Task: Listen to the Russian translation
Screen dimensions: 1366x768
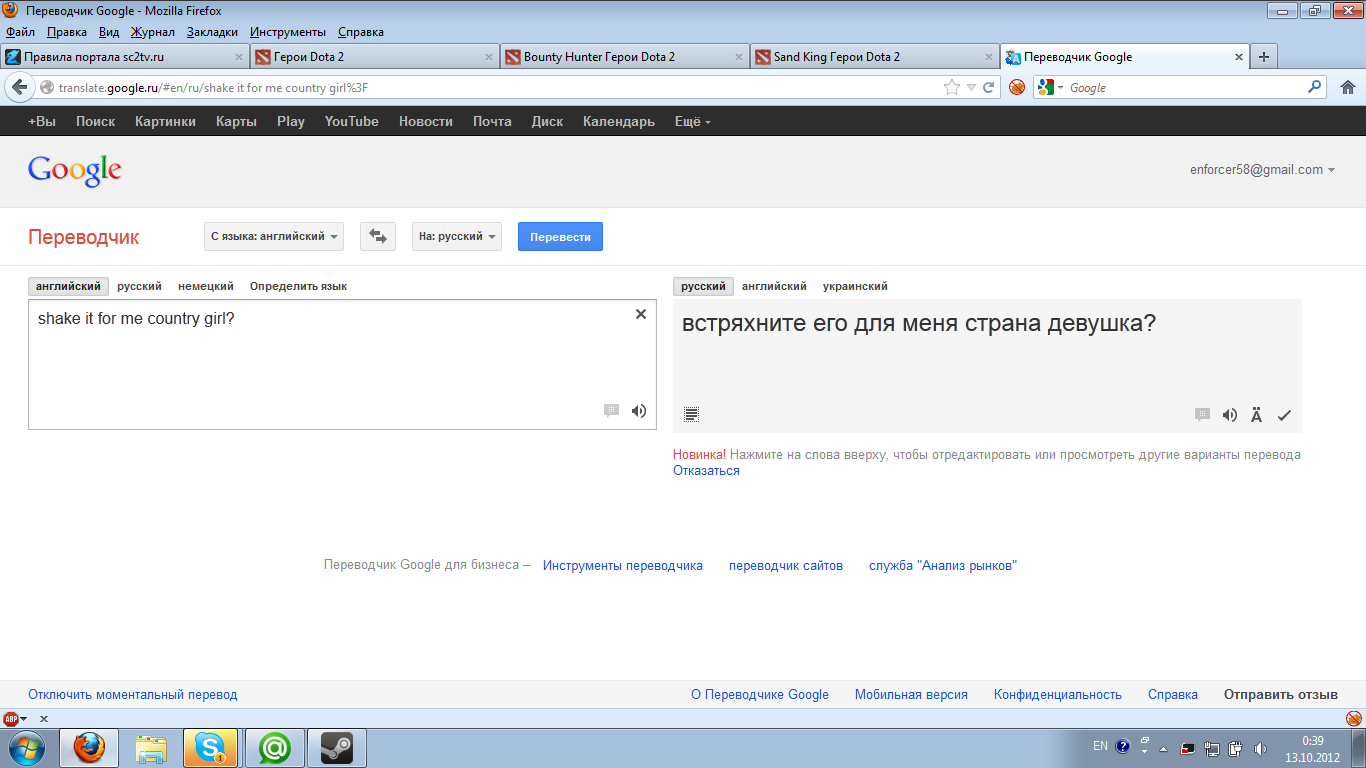Action: 1230,415
